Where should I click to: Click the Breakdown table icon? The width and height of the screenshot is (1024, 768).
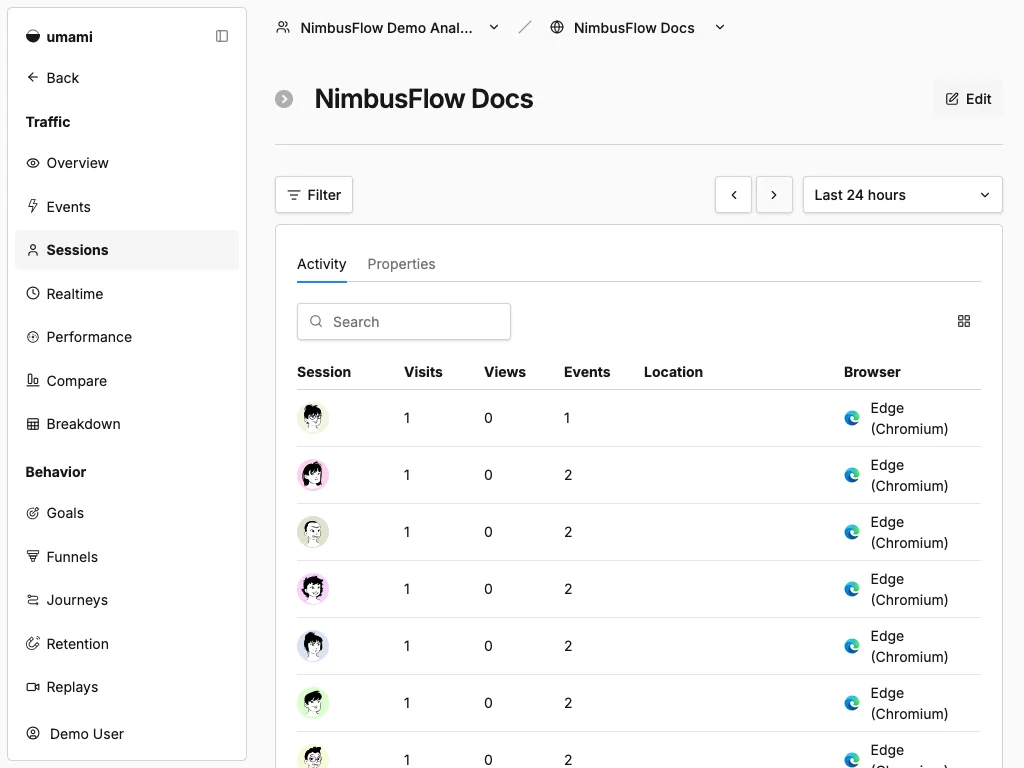tap(33, 424)
